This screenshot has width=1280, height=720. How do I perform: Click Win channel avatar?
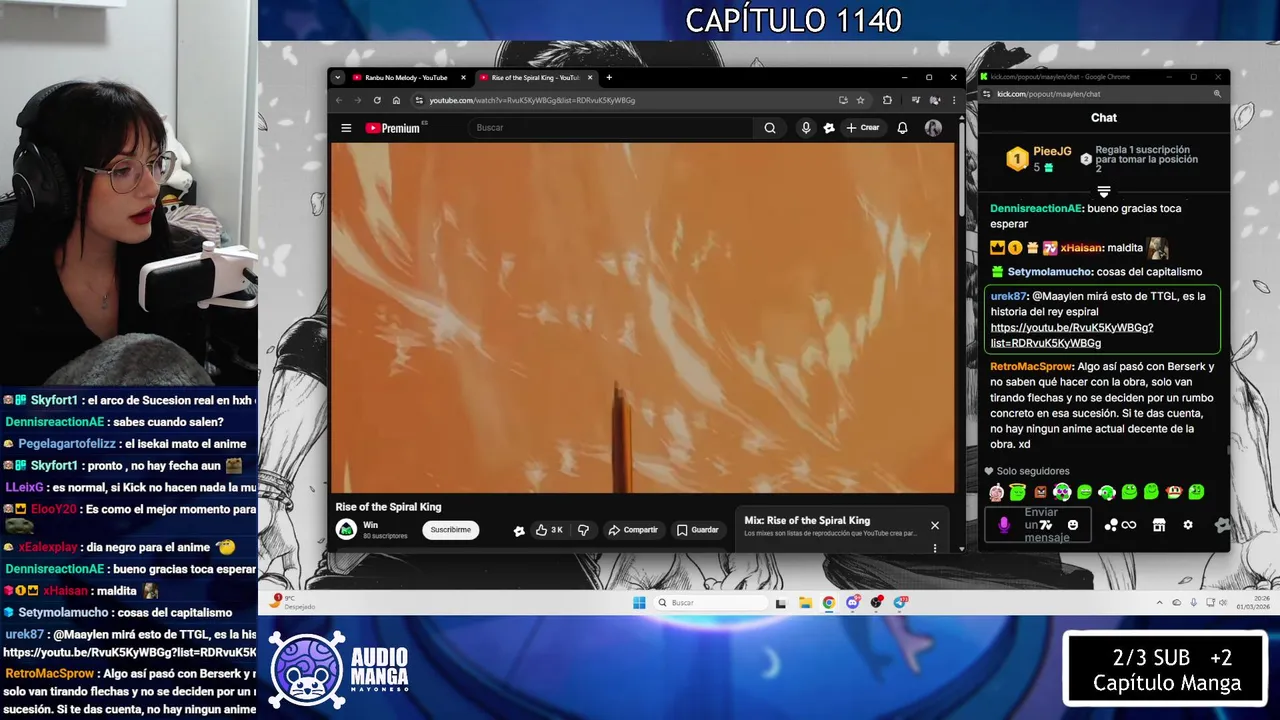pos(346,530)
